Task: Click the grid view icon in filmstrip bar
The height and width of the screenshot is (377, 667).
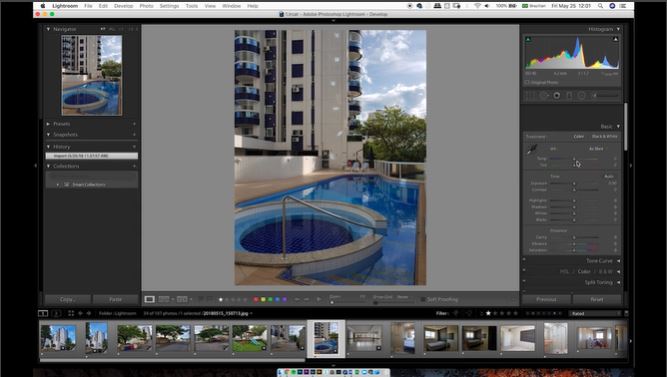Action: coord(71,313)
